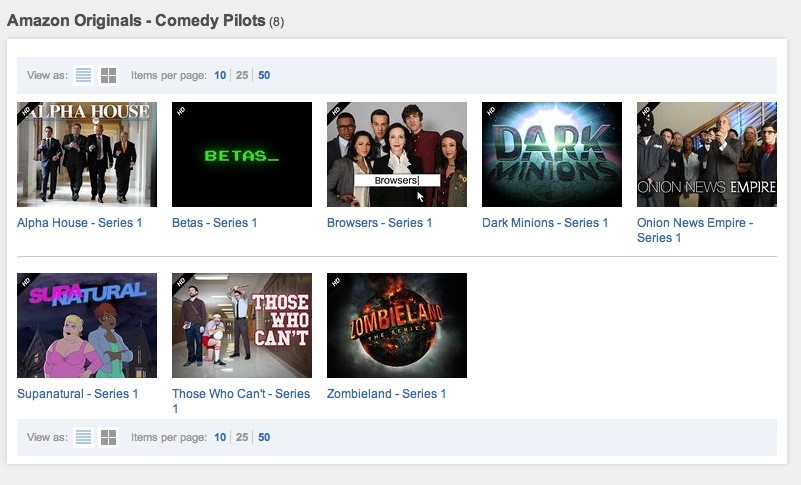This screenshot has width=801, height=485.
Task: Open 'Those Who Can't - Series 1' link
Action: pos(241,401)
